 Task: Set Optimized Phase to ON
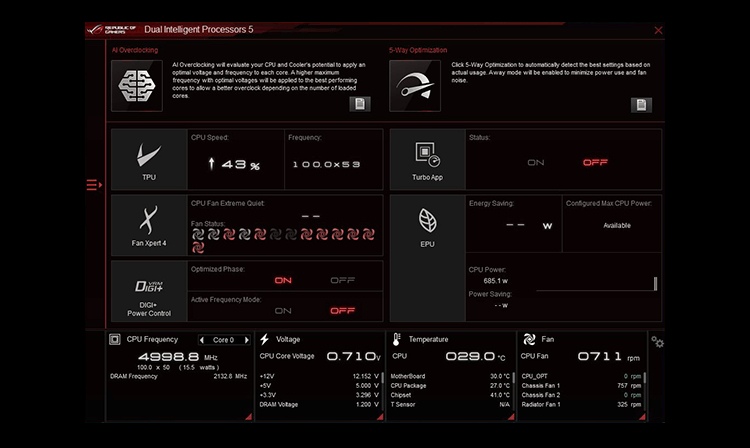coord(283,280)
